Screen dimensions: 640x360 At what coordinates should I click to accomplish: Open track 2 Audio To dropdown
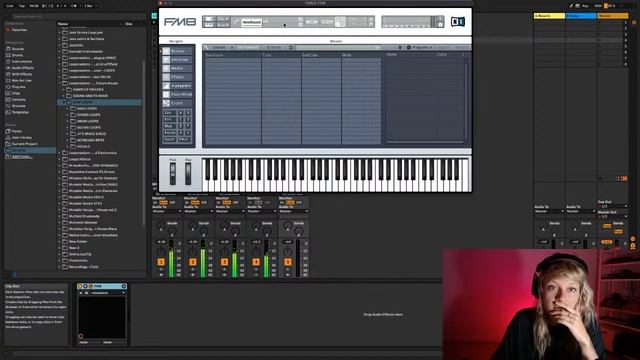(x=199, y=211)
